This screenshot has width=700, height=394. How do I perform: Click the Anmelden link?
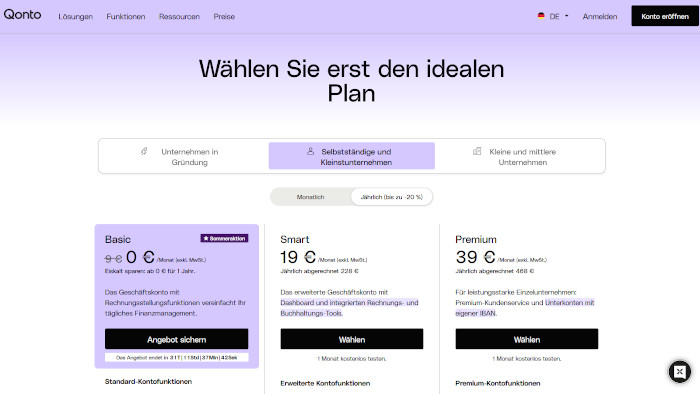pos(600,17)
